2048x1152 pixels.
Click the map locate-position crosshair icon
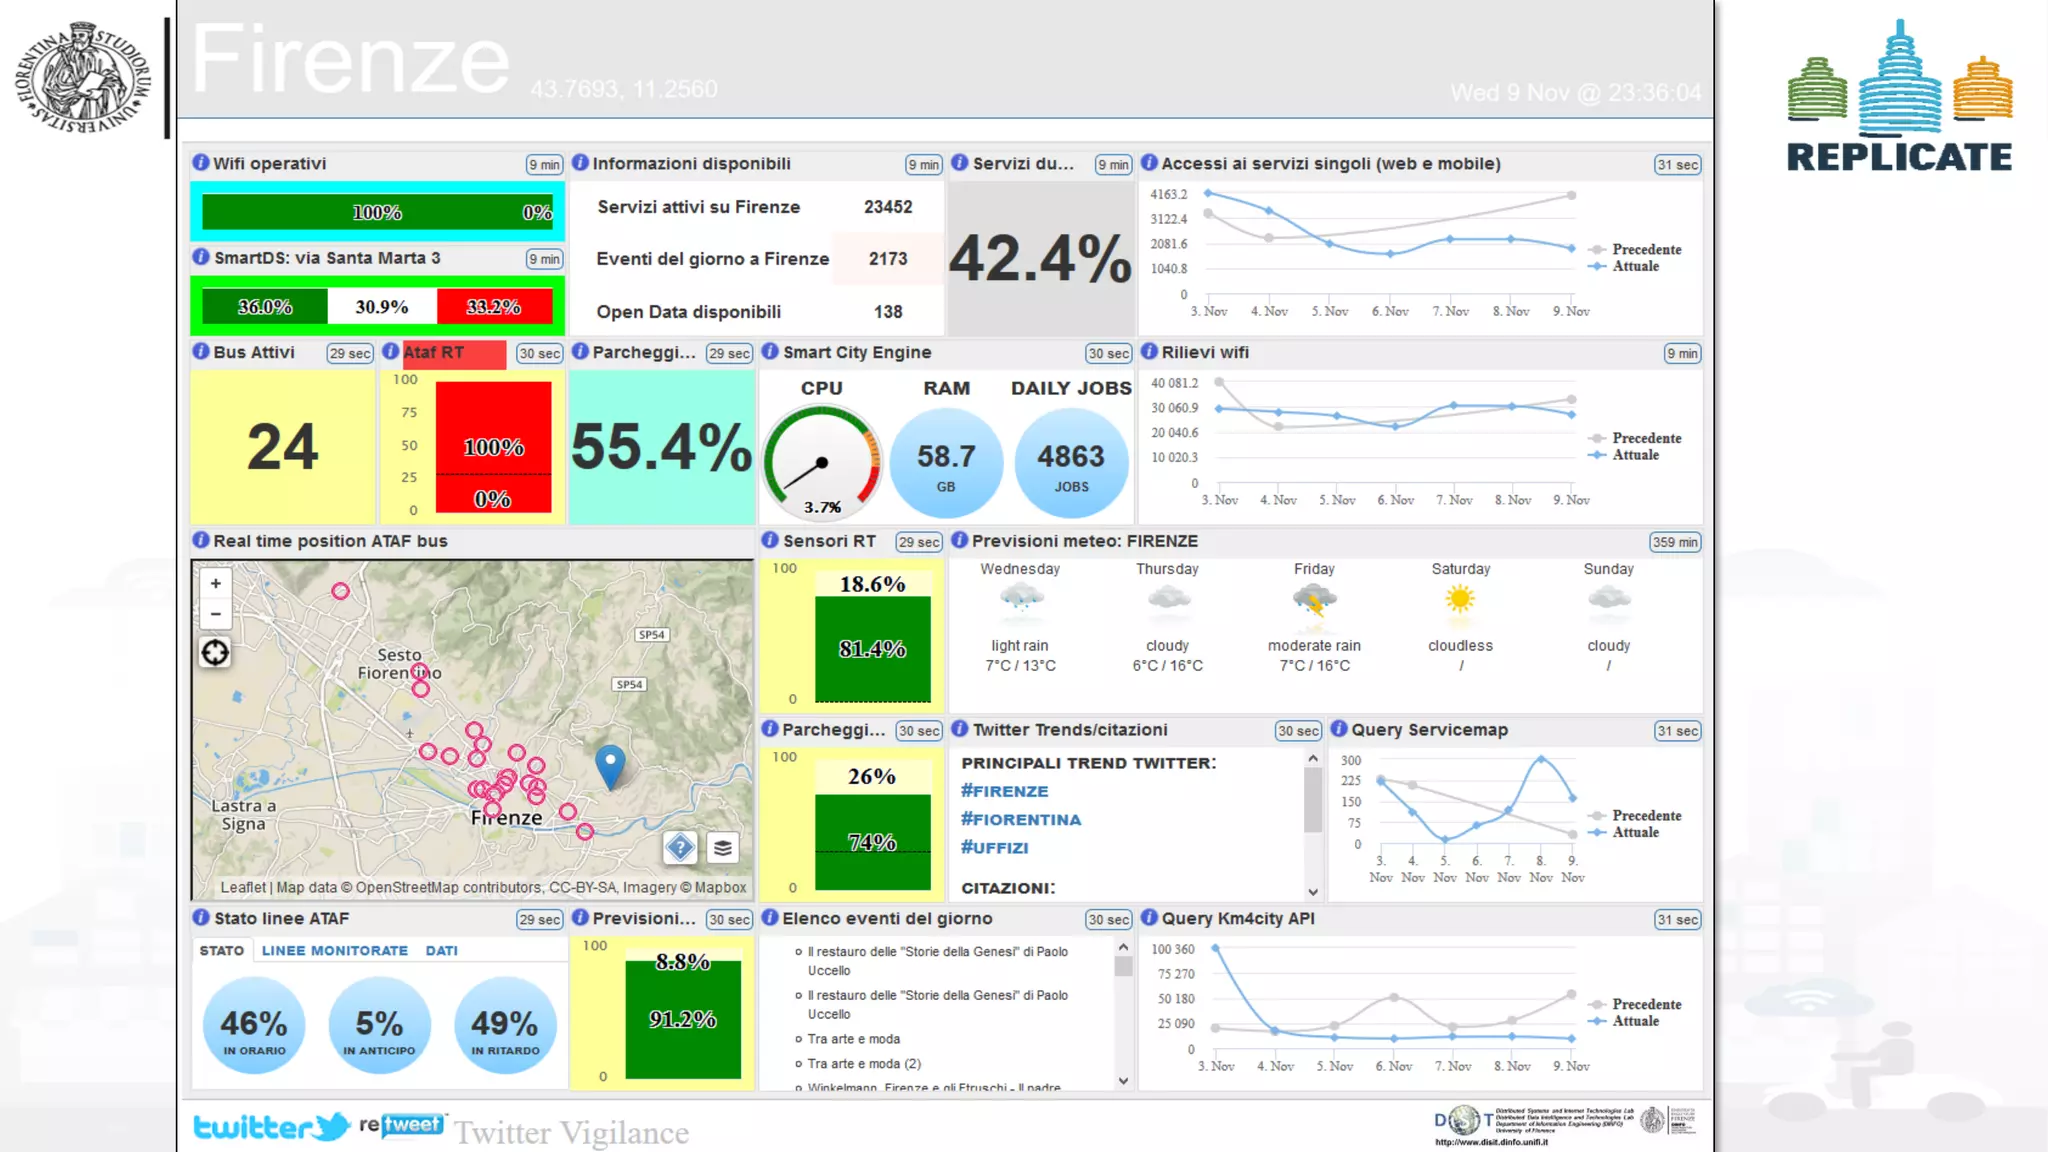215,653
